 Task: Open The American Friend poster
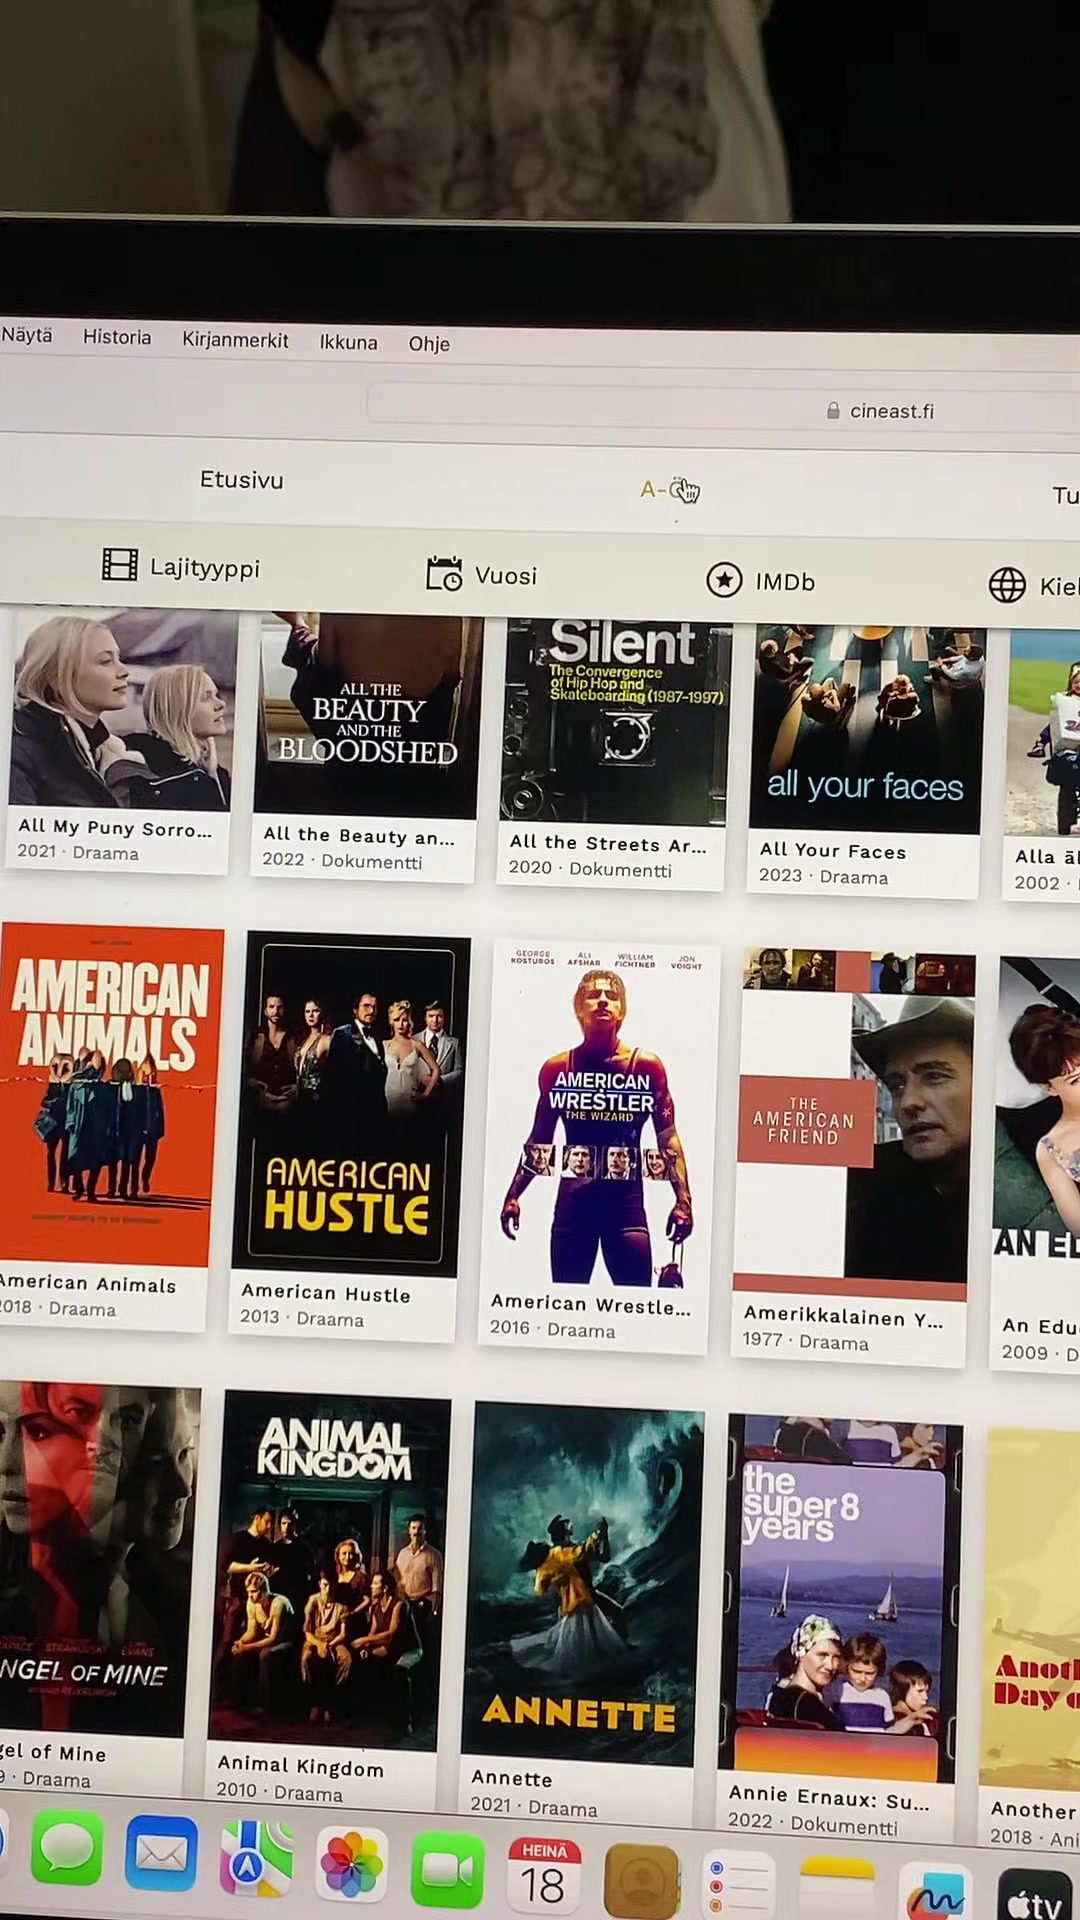tap(856, 1126)
